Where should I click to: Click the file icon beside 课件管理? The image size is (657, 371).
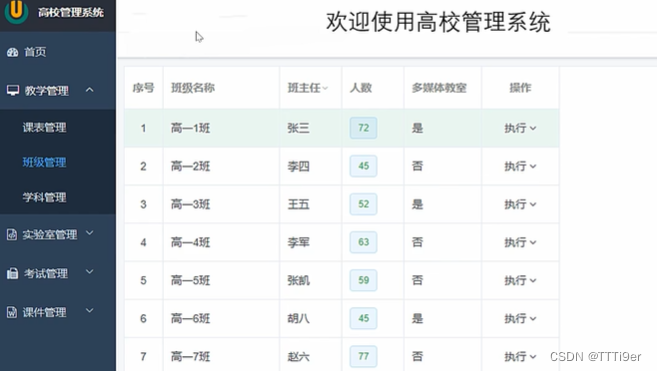click(12, 312)
